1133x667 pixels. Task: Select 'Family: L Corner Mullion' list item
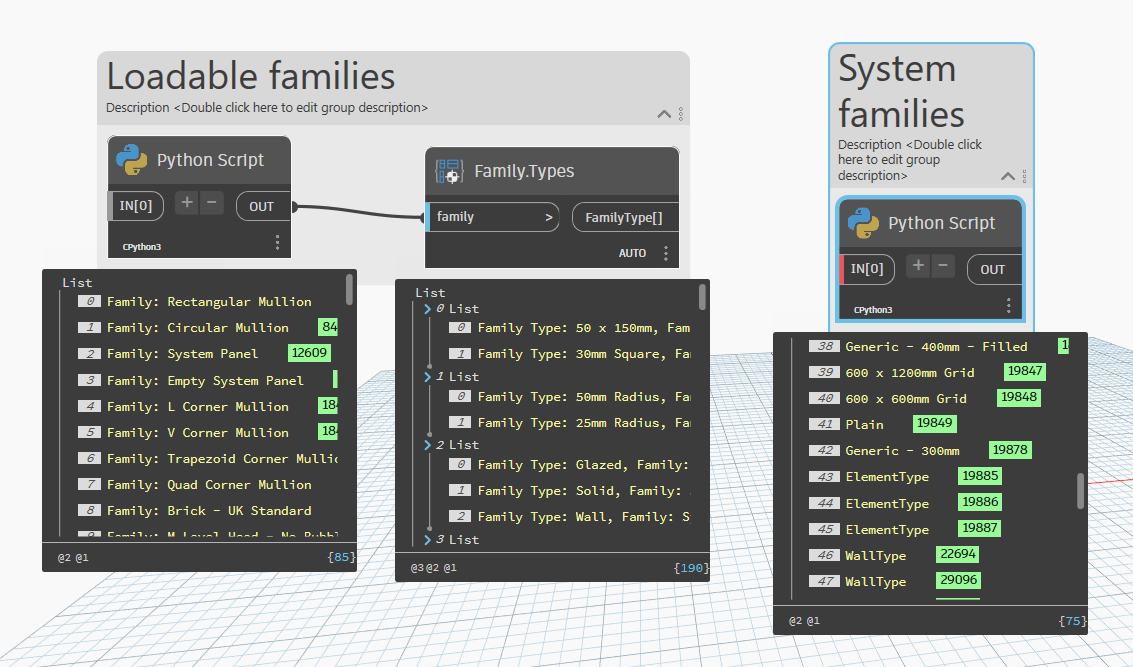click(x=197, y=406)
